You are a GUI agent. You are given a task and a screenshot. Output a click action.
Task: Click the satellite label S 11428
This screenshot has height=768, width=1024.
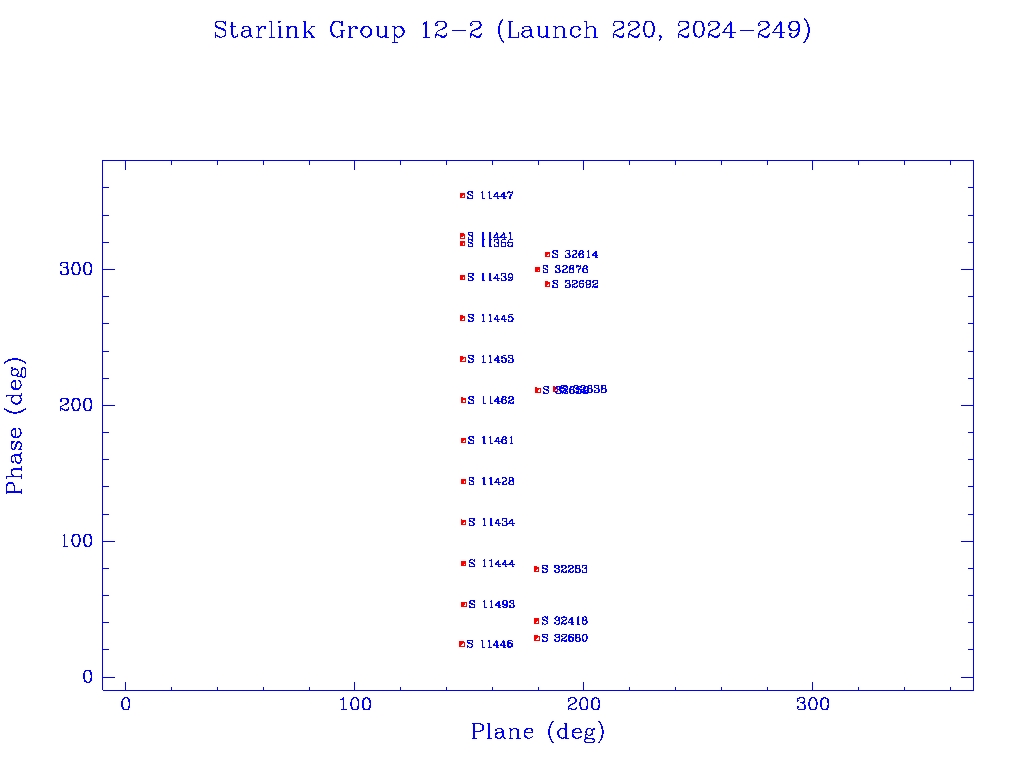(x=491, y=481)
